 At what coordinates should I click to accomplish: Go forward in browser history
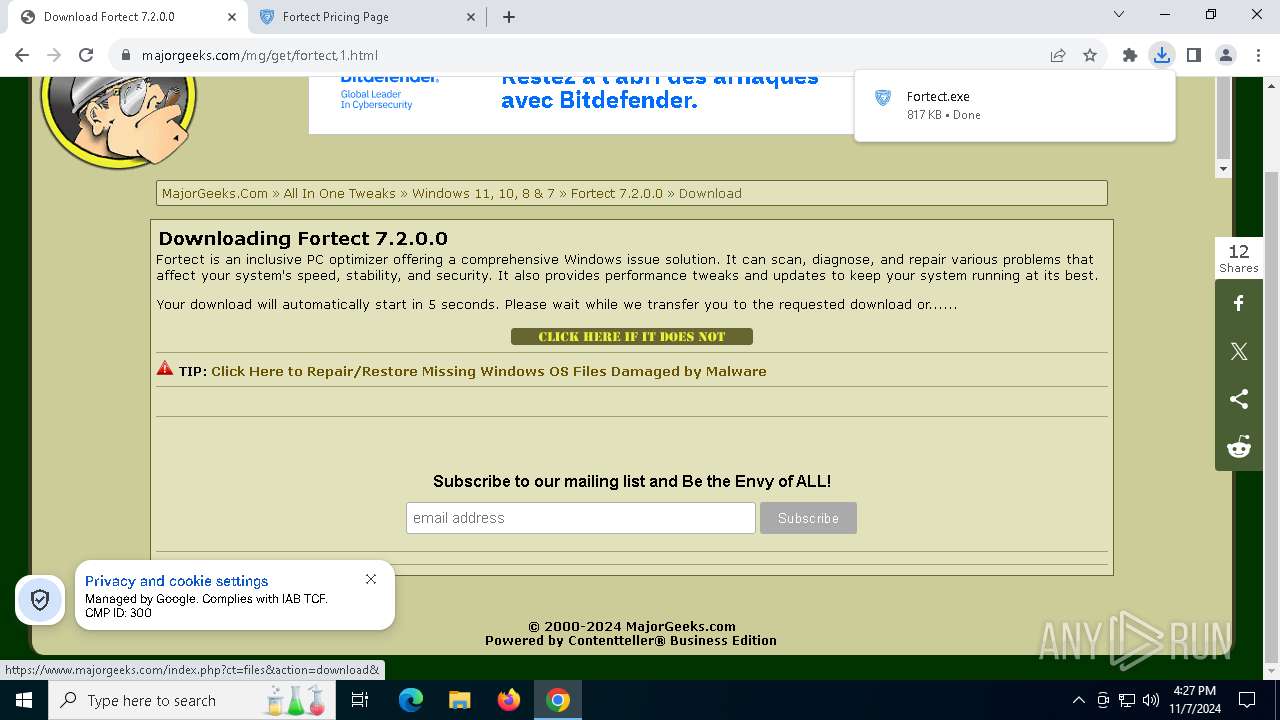tap(54, 55)
